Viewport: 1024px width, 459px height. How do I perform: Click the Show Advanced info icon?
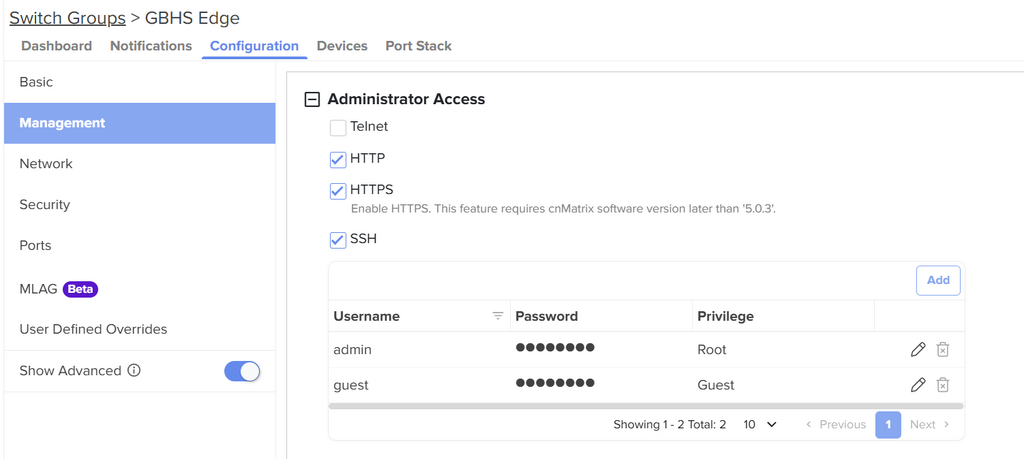[134, 371]
